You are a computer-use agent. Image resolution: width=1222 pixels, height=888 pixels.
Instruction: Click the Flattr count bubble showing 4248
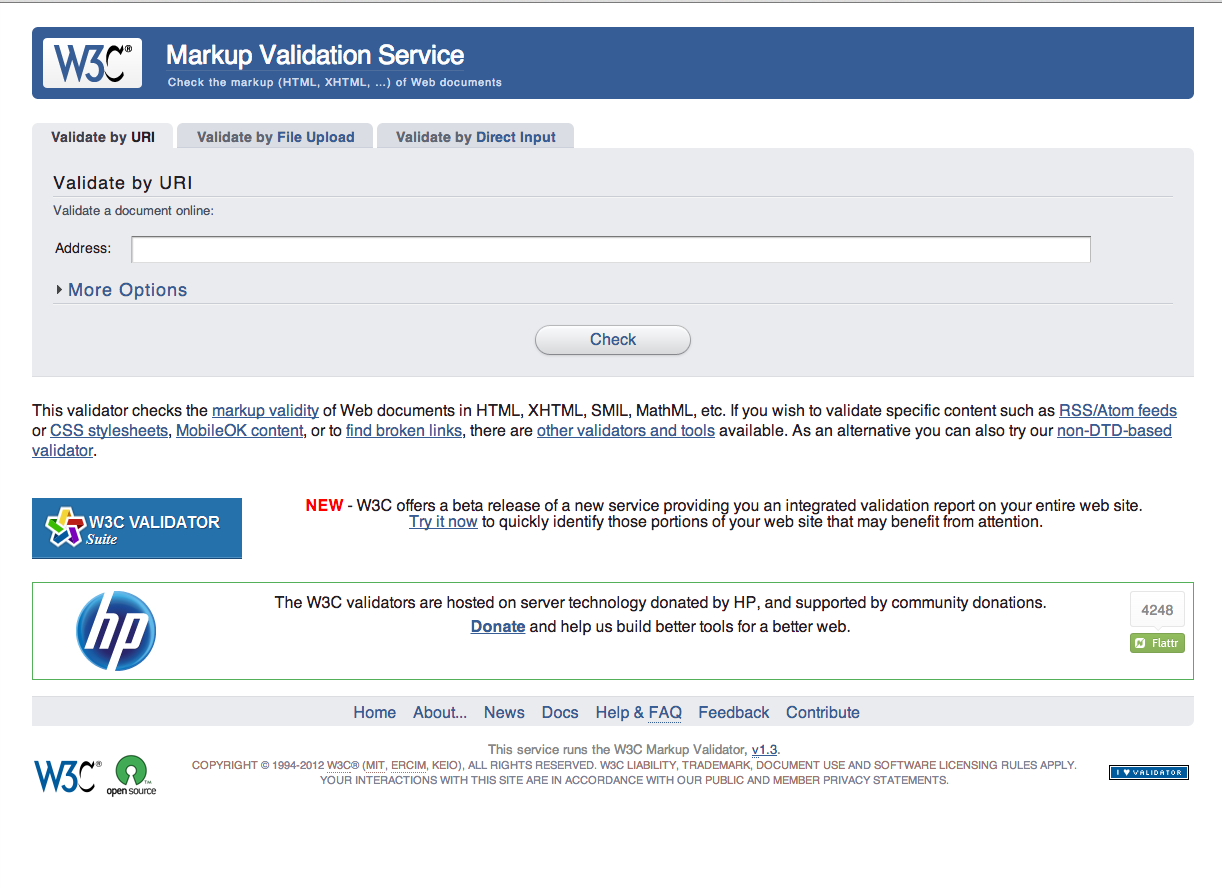(x=1157, y=608)
